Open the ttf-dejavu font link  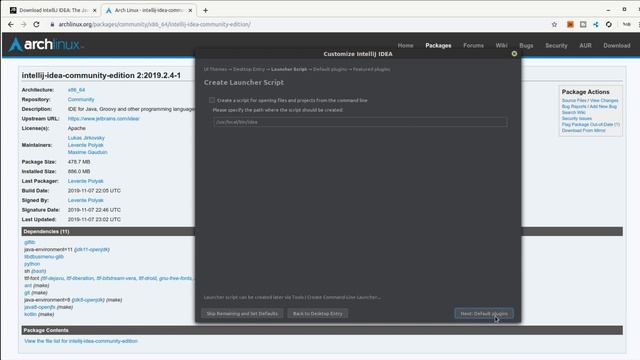[x=53, y=278]
